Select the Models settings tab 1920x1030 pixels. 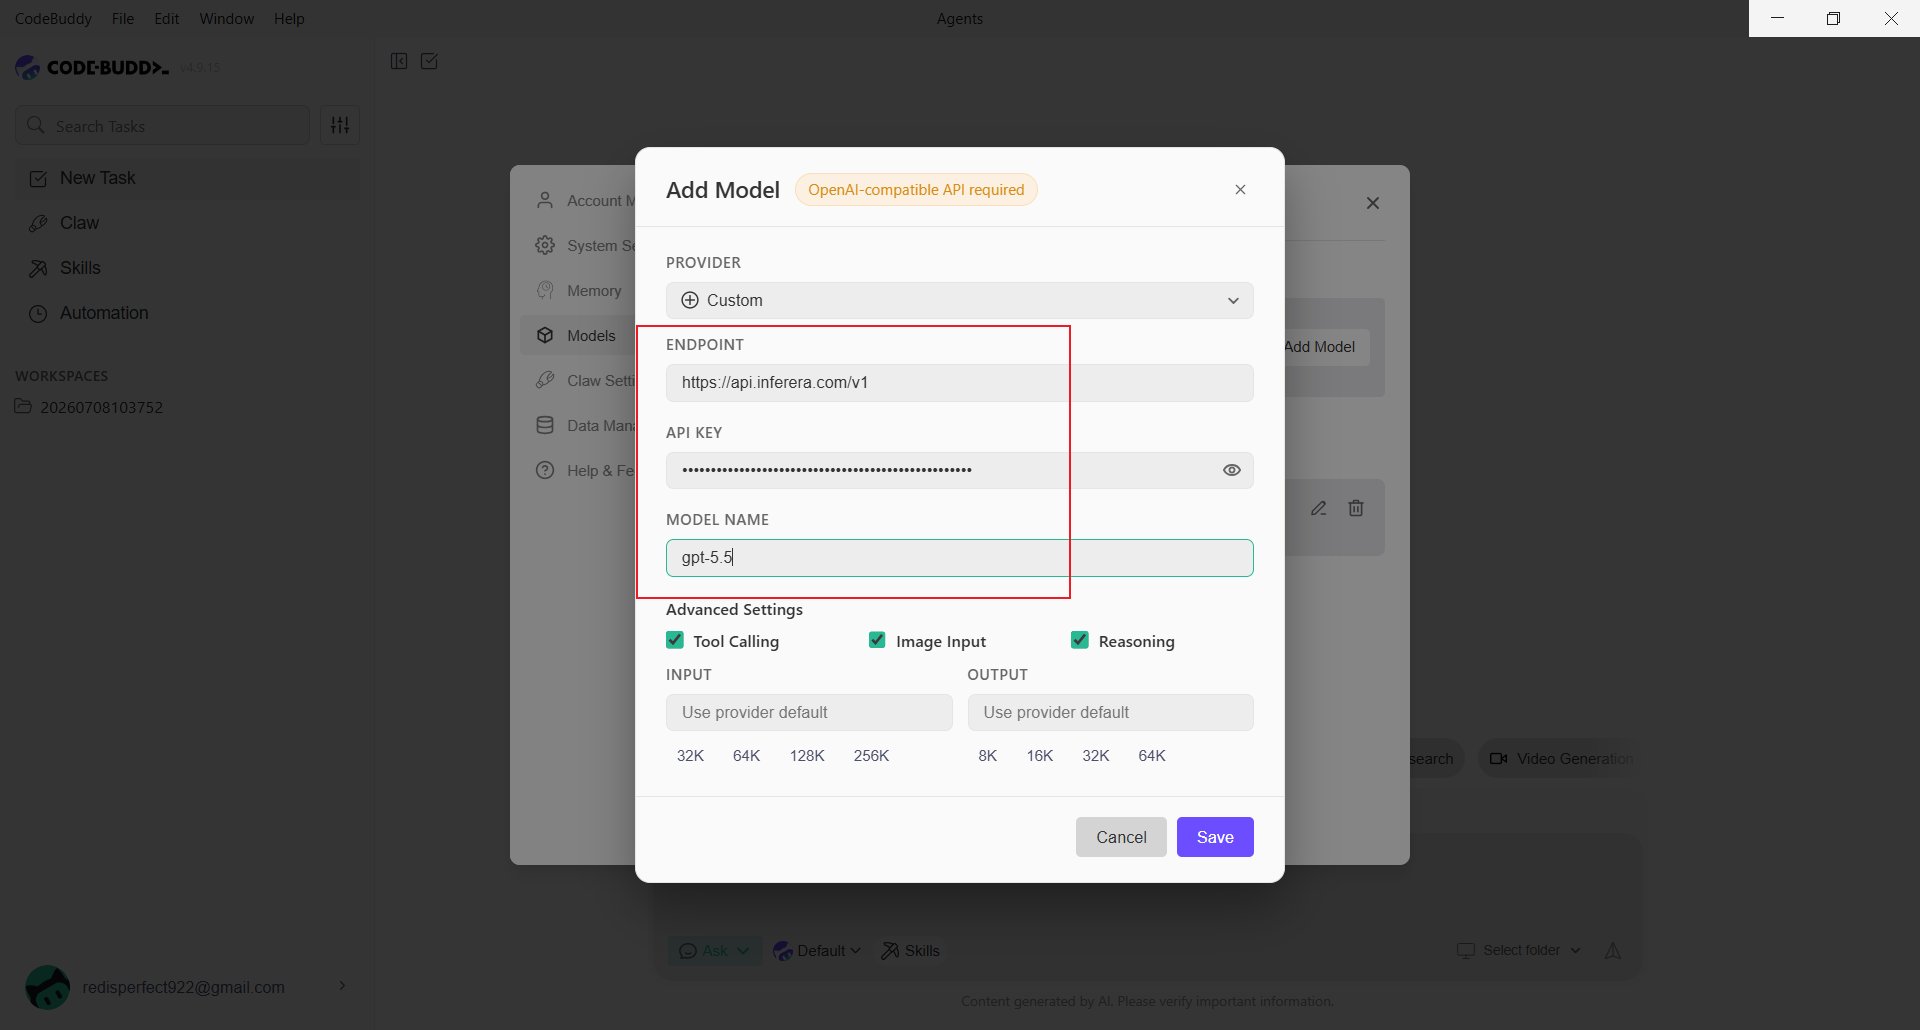[578, 335]
